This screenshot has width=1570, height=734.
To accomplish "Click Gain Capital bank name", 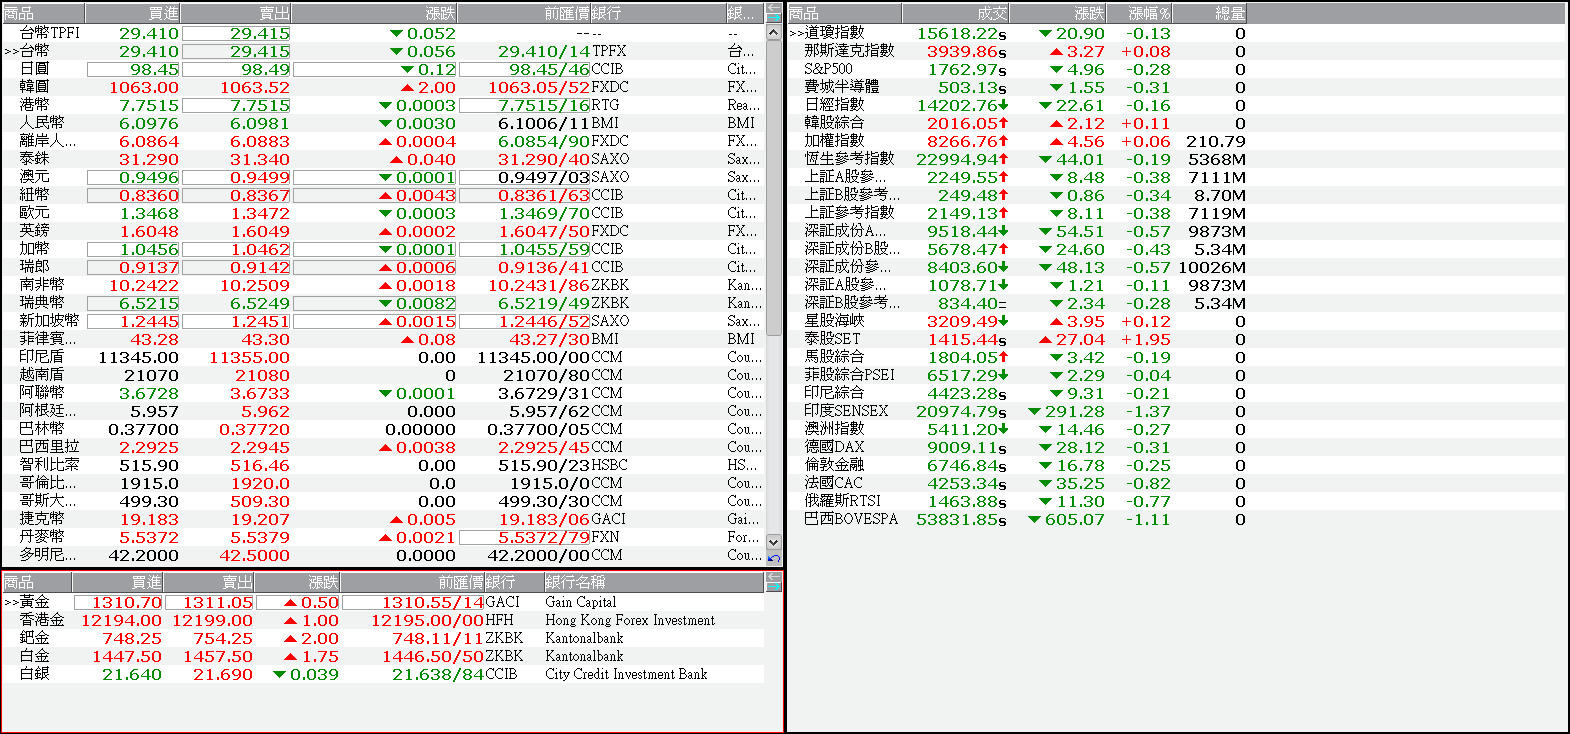I will [581, 602].
